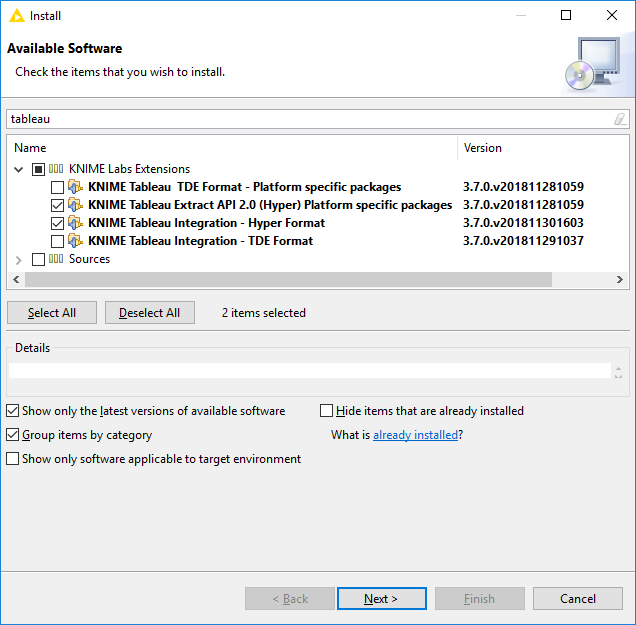Expand the Sources tree node

tap(19, 260)
